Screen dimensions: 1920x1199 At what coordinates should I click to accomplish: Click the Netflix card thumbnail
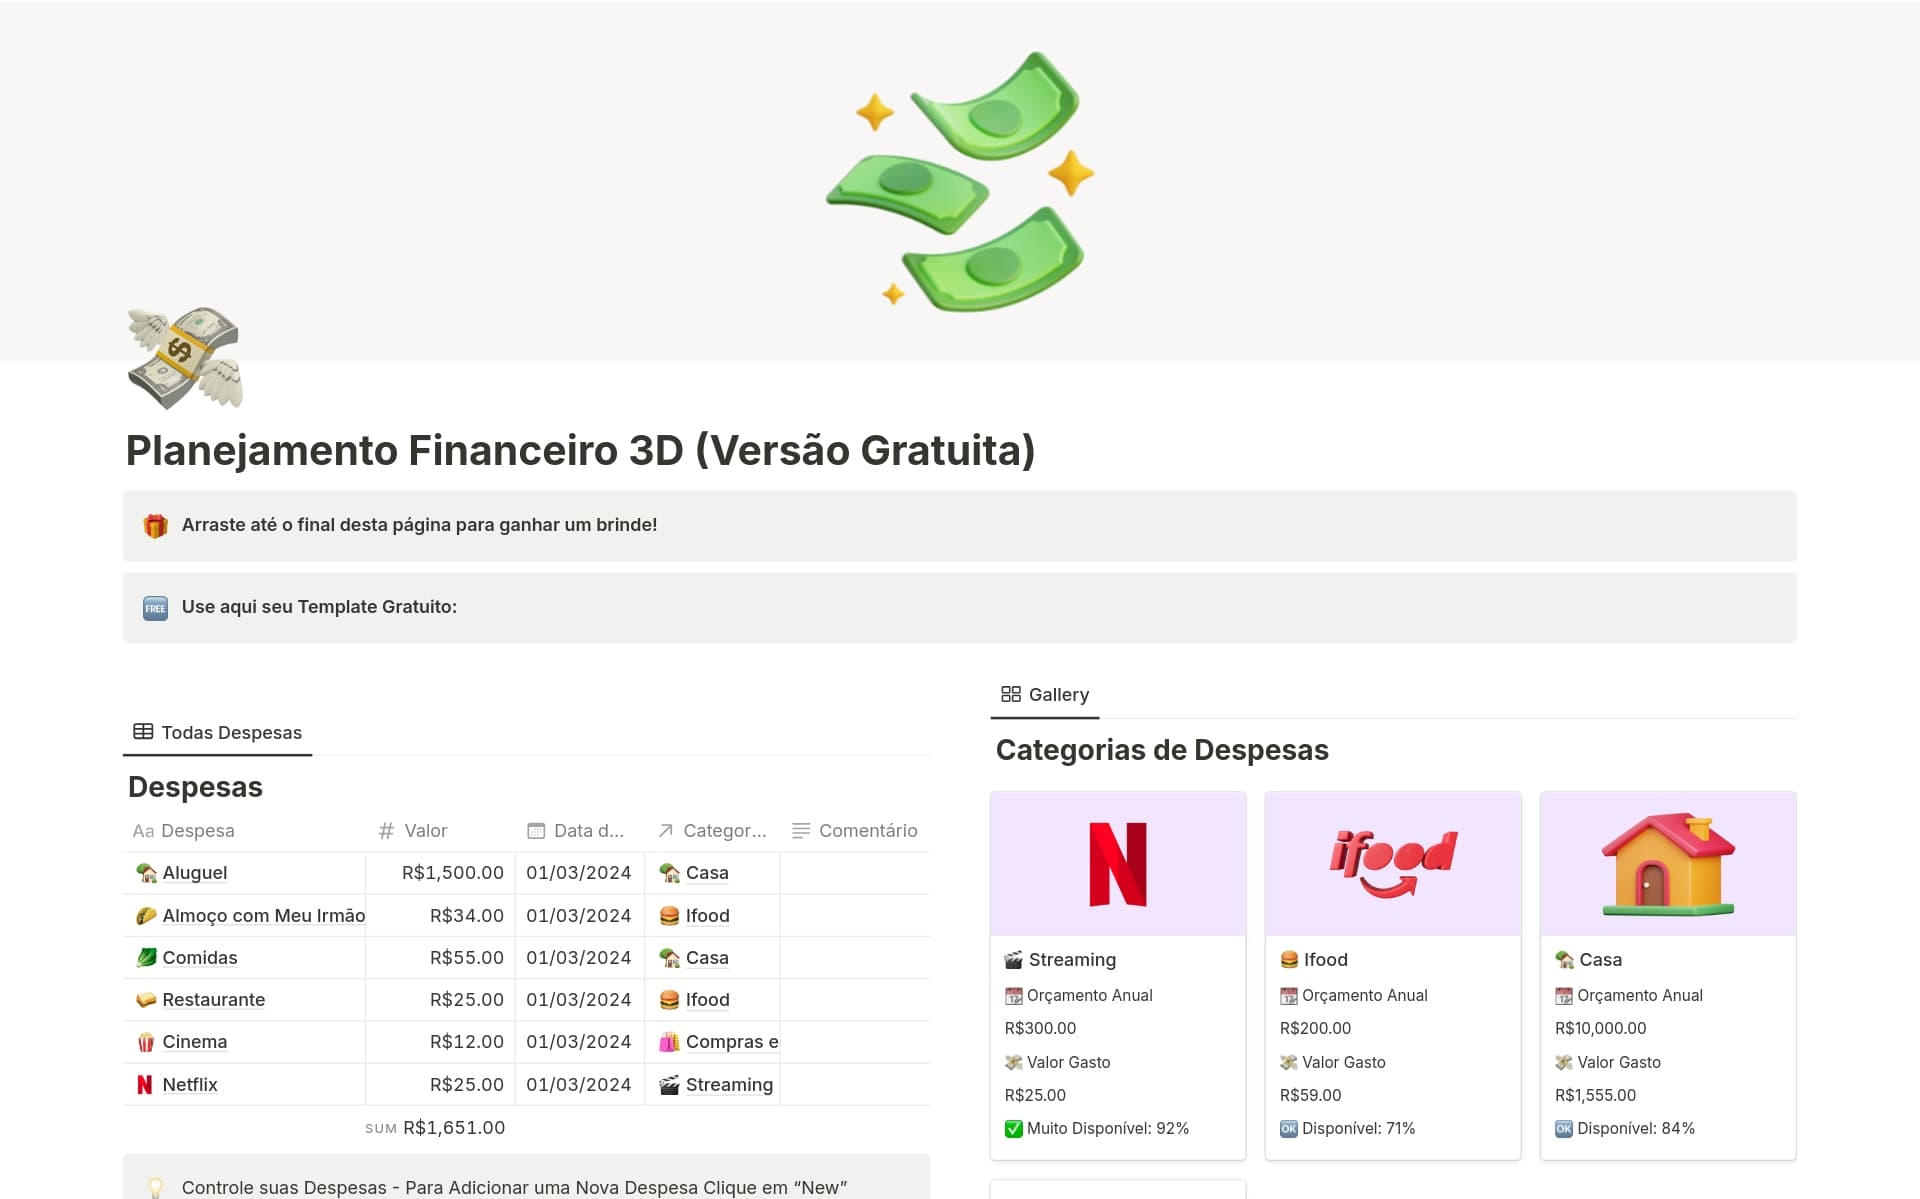pos(1117,862)
